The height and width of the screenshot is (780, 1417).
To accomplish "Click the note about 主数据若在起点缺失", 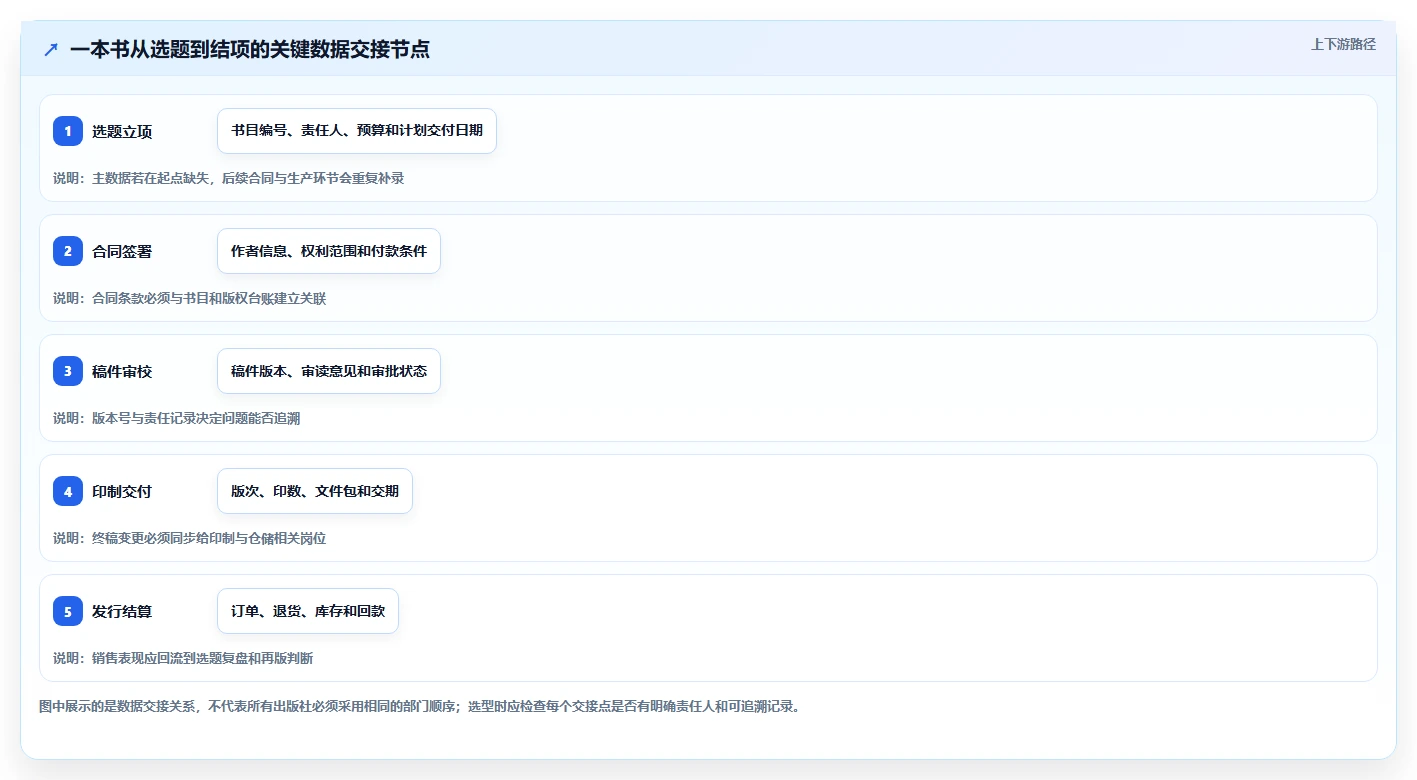I will click(229, 178).
